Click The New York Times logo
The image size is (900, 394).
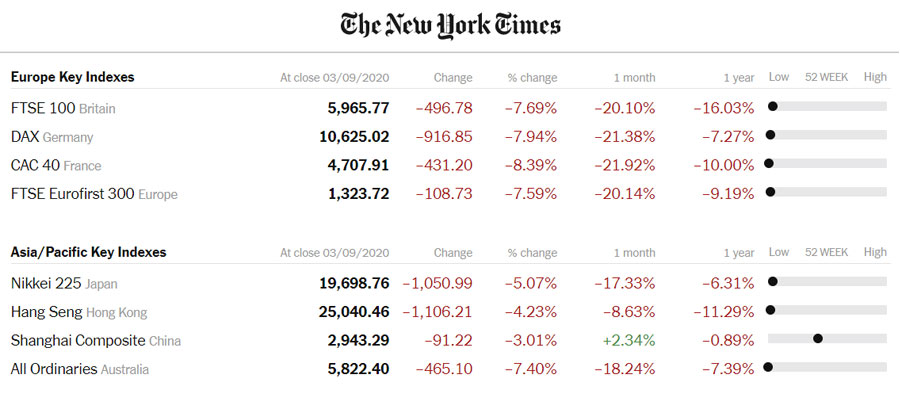coord(450,26)
